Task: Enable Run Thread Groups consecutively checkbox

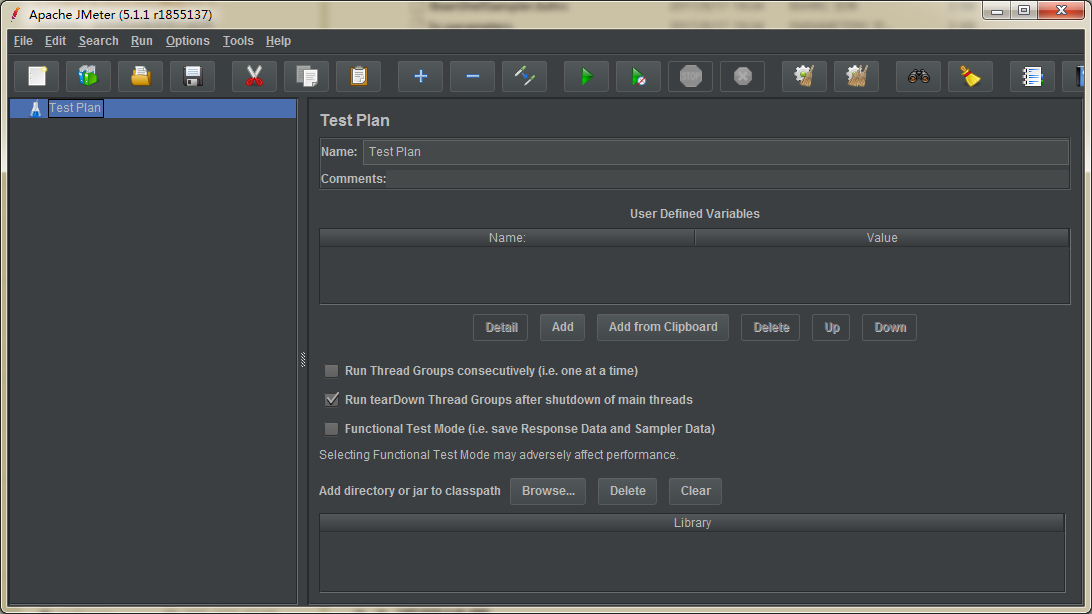Action: tap(332, 371)
